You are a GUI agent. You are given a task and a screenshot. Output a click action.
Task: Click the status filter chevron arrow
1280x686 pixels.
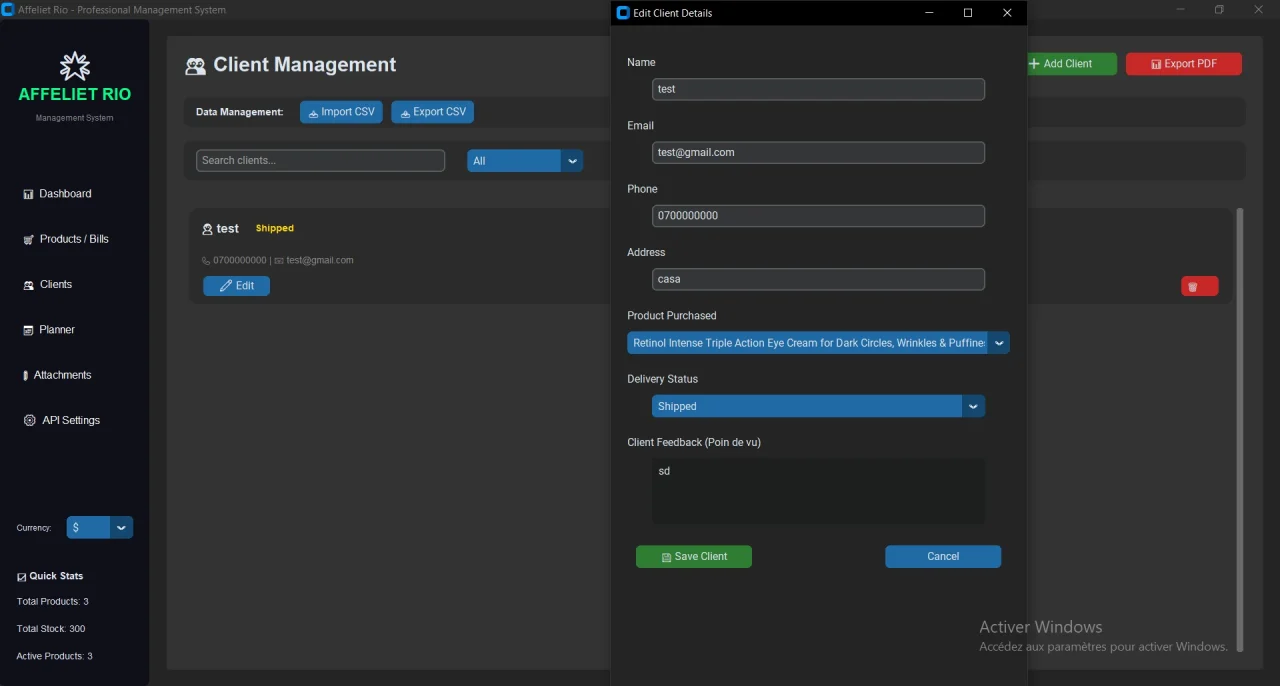pos(572,161)
